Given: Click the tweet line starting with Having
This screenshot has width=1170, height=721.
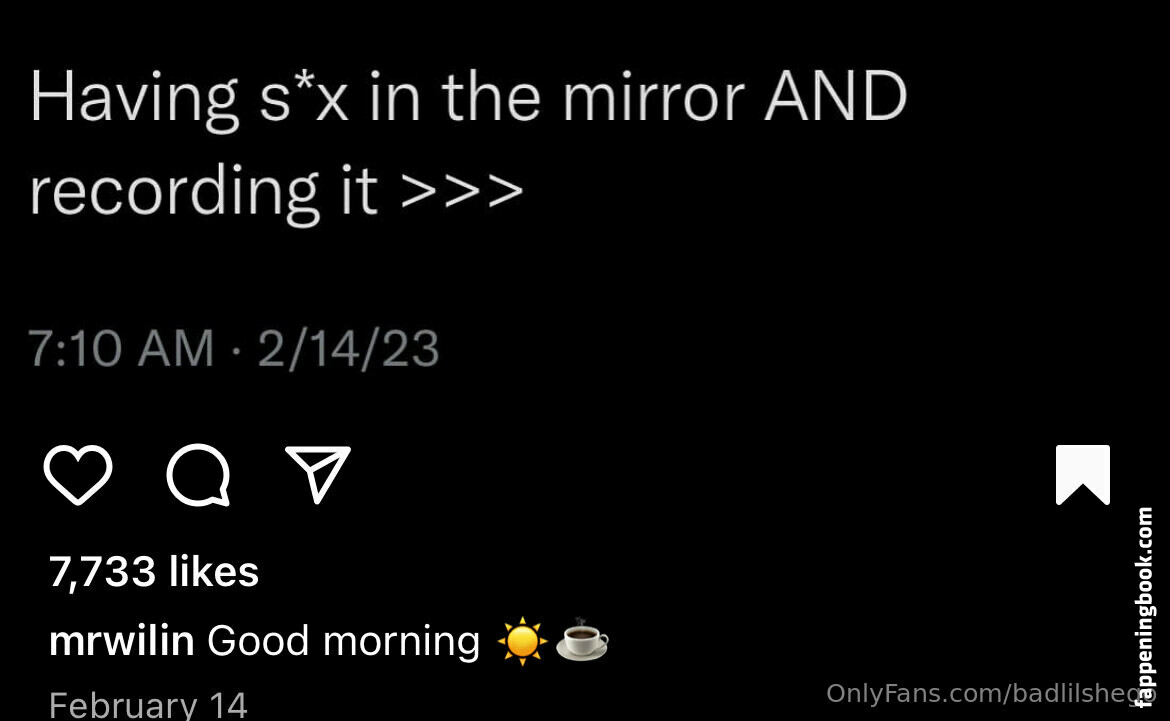Looking at the screenshot, I should pos(468,99).
